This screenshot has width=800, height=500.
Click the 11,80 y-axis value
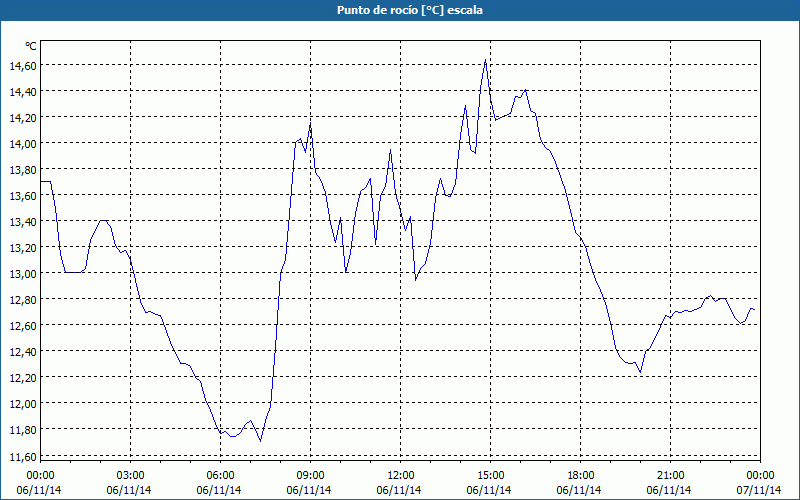pyautogui.click(x=23, y=430)
